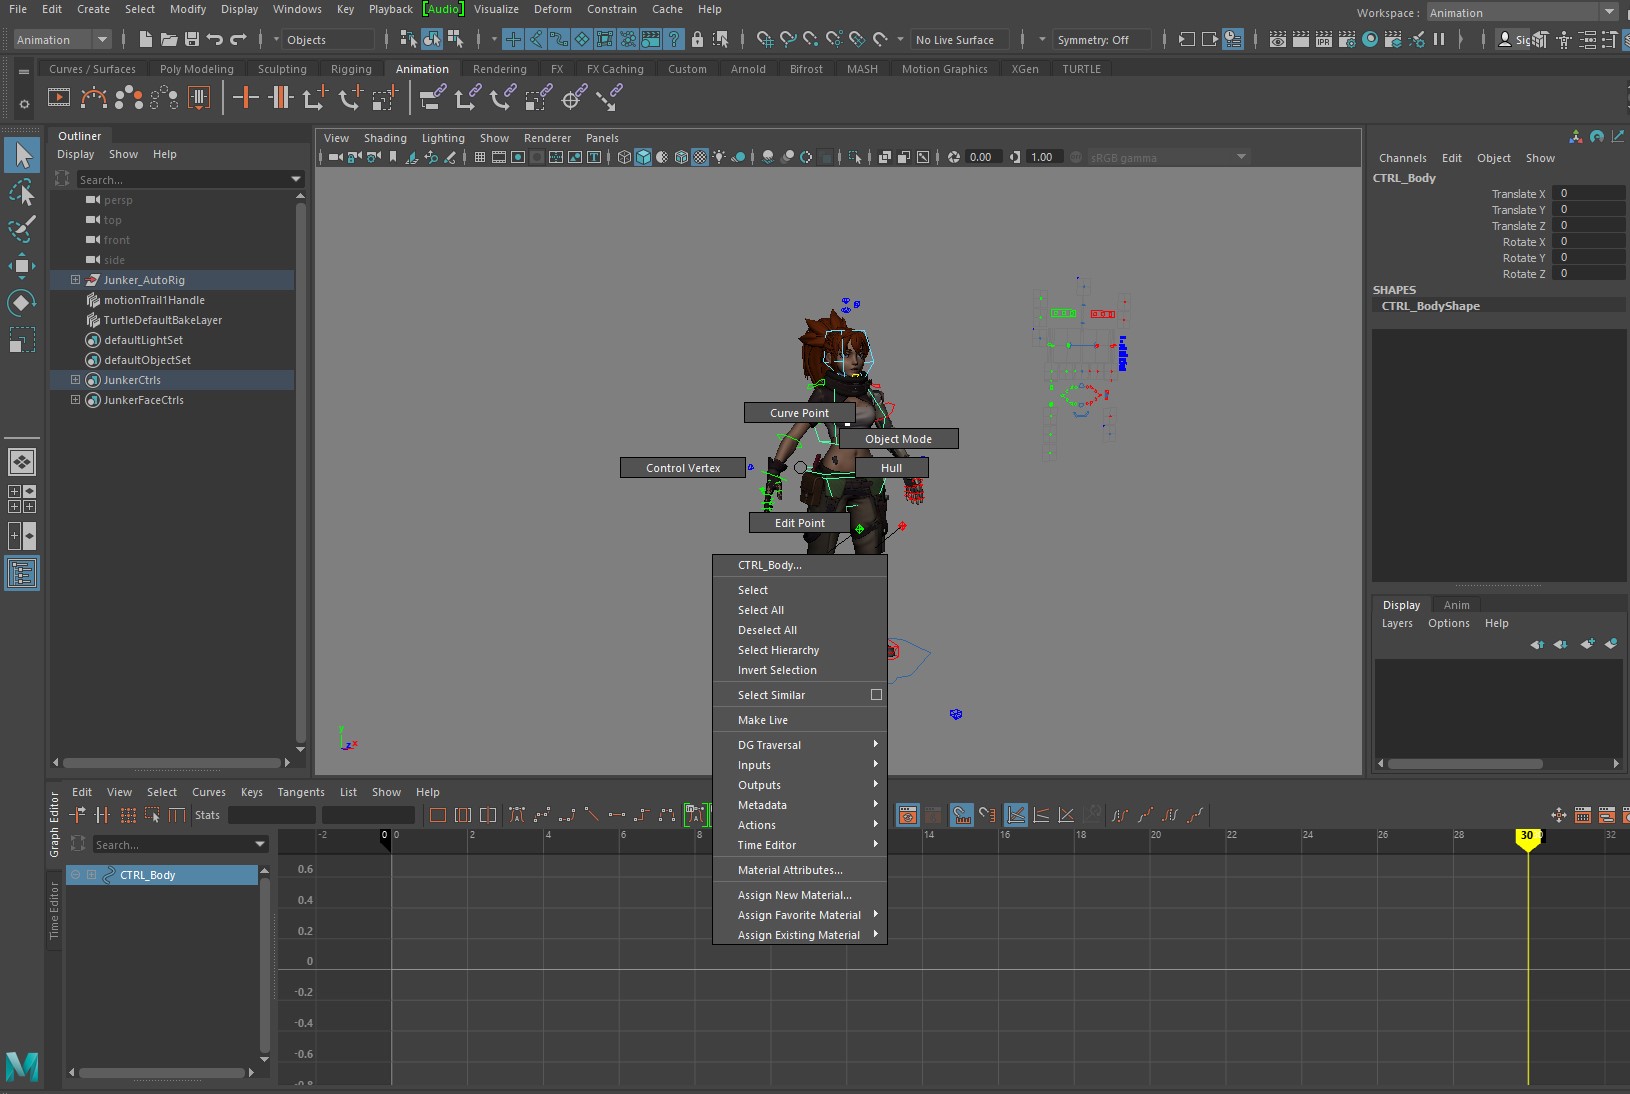This screenshot has width=1630, height=1094.
Task: Click the Parent Constraint shelf icon
Action: point(433,98)
